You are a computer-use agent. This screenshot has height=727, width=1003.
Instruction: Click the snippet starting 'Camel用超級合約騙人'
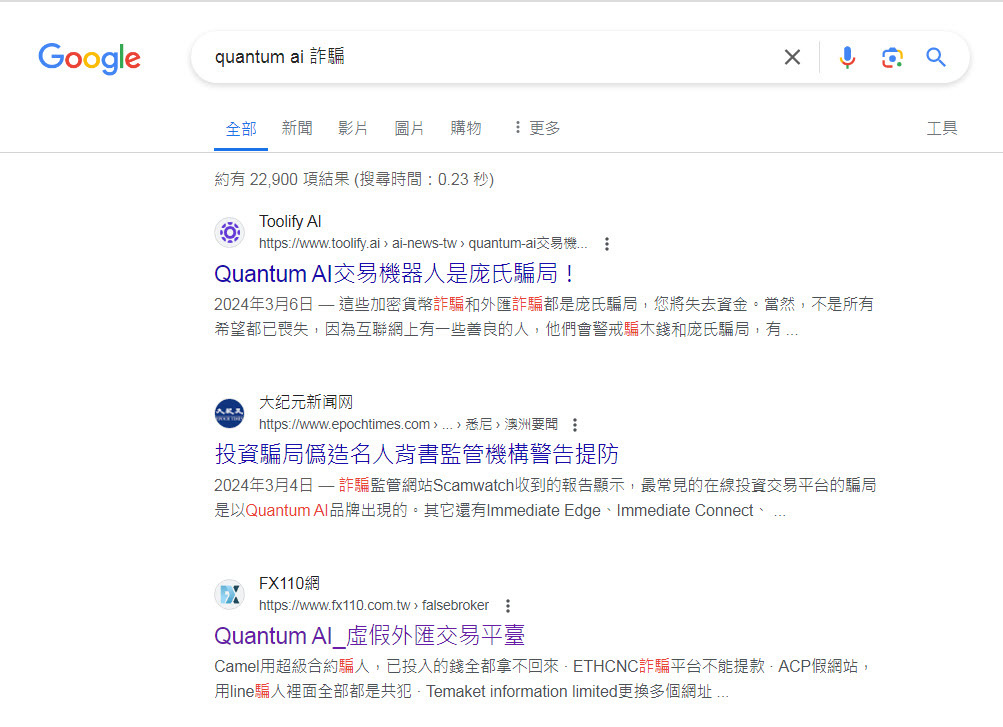click(541, 679)
